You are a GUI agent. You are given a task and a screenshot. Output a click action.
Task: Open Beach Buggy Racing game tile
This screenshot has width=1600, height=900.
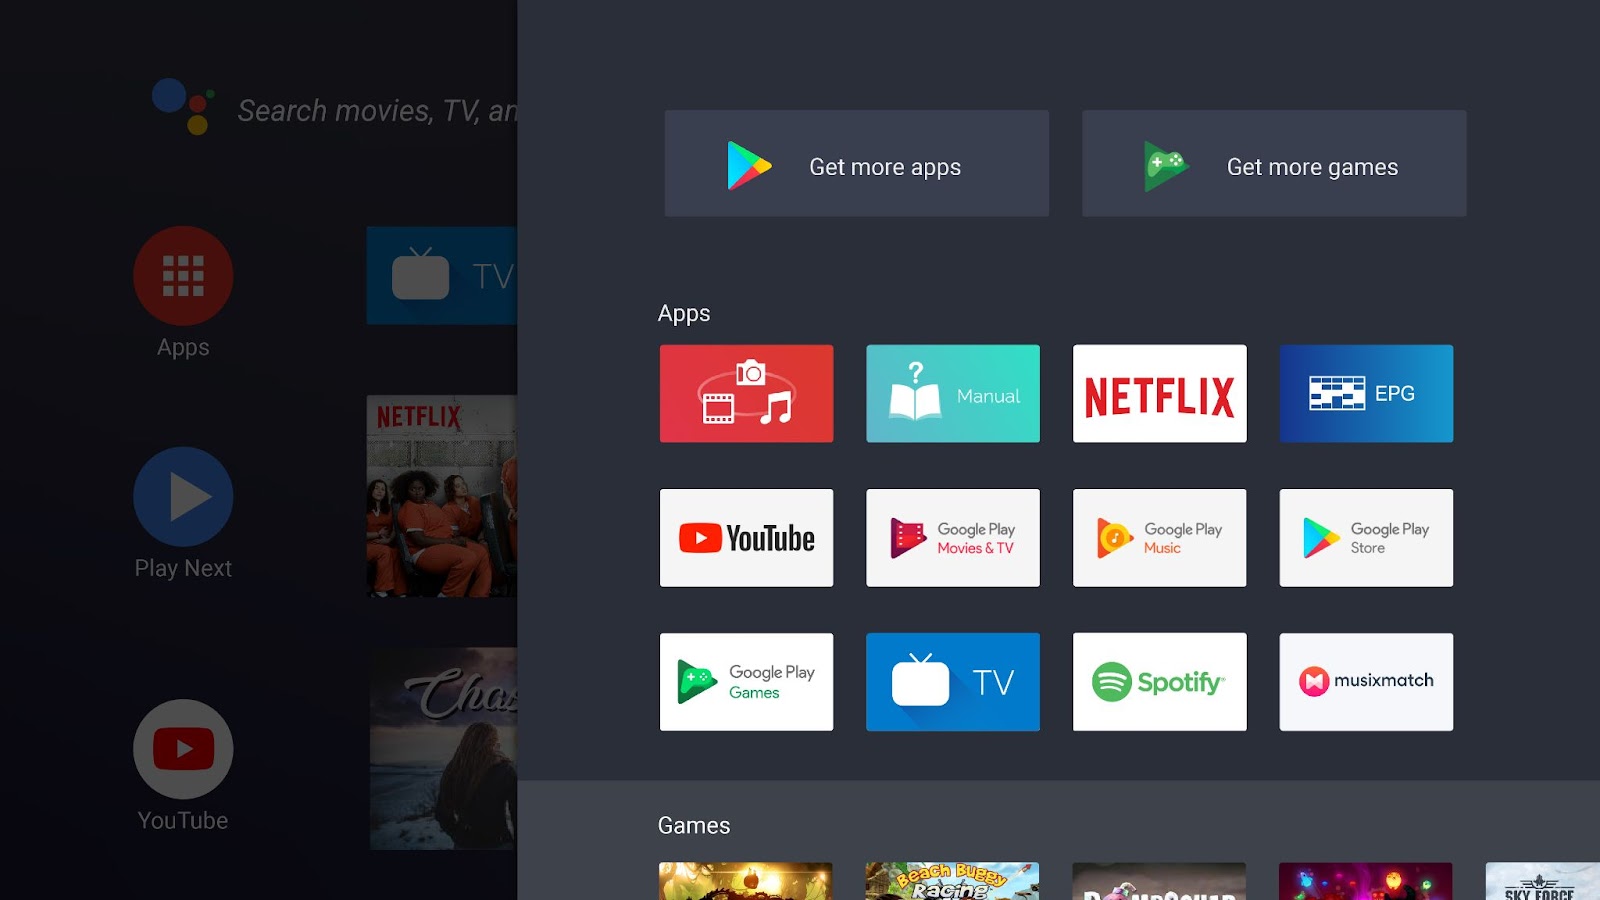click(952, 881)
